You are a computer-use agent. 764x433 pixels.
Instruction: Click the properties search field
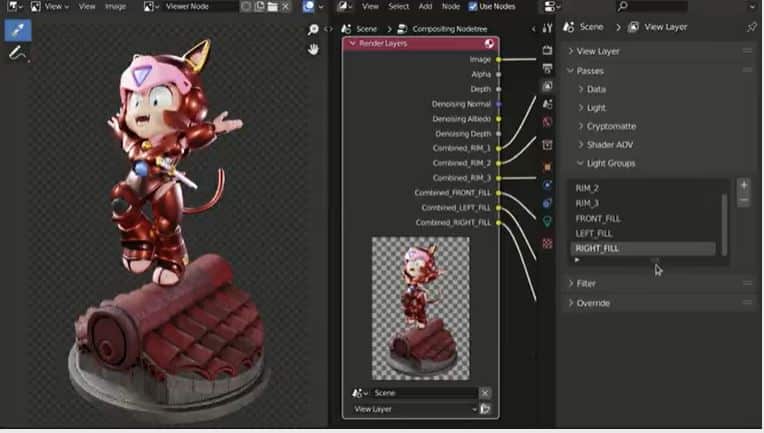tap(652, 6)
